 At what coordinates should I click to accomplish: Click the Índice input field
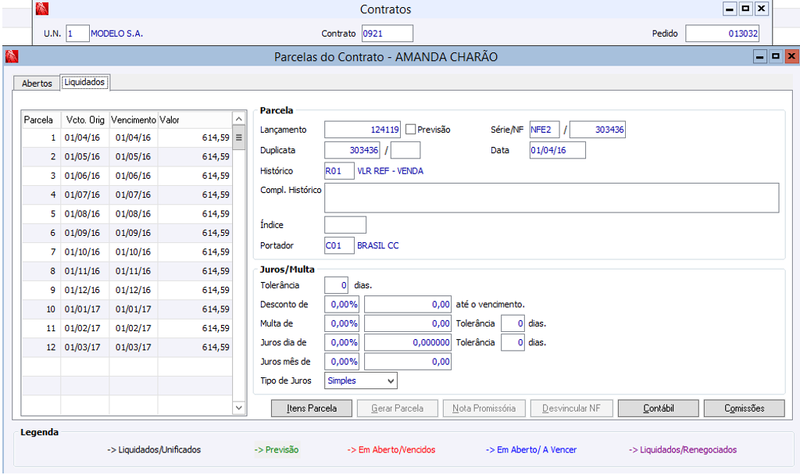tap(345, 225)
